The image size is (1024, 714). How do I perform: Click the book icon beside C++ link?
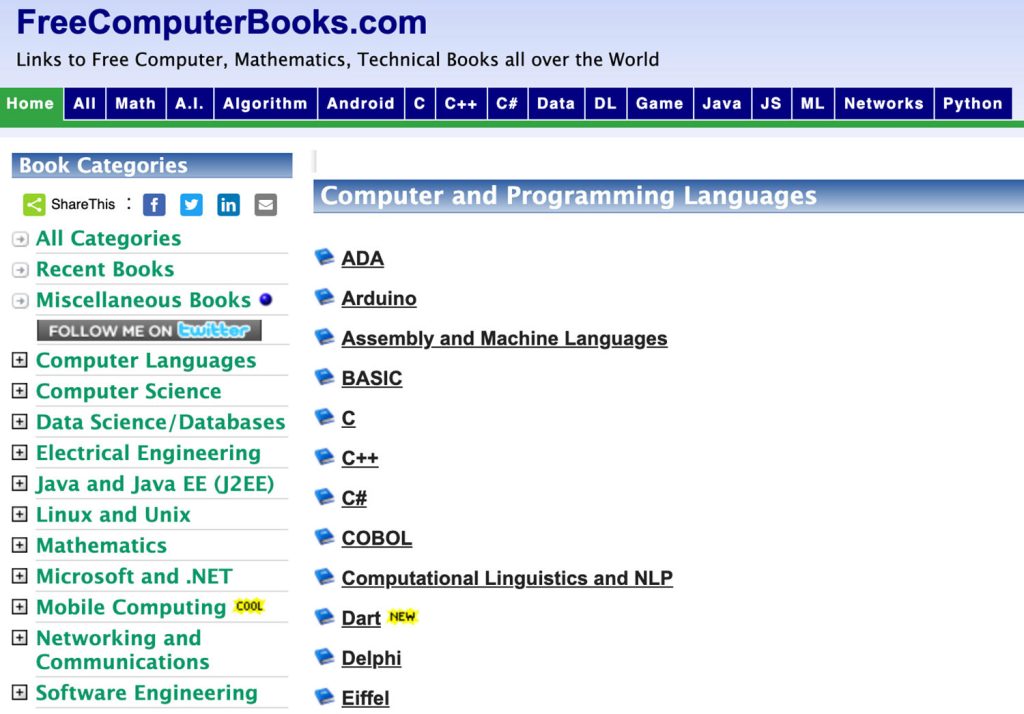(325, 457)
